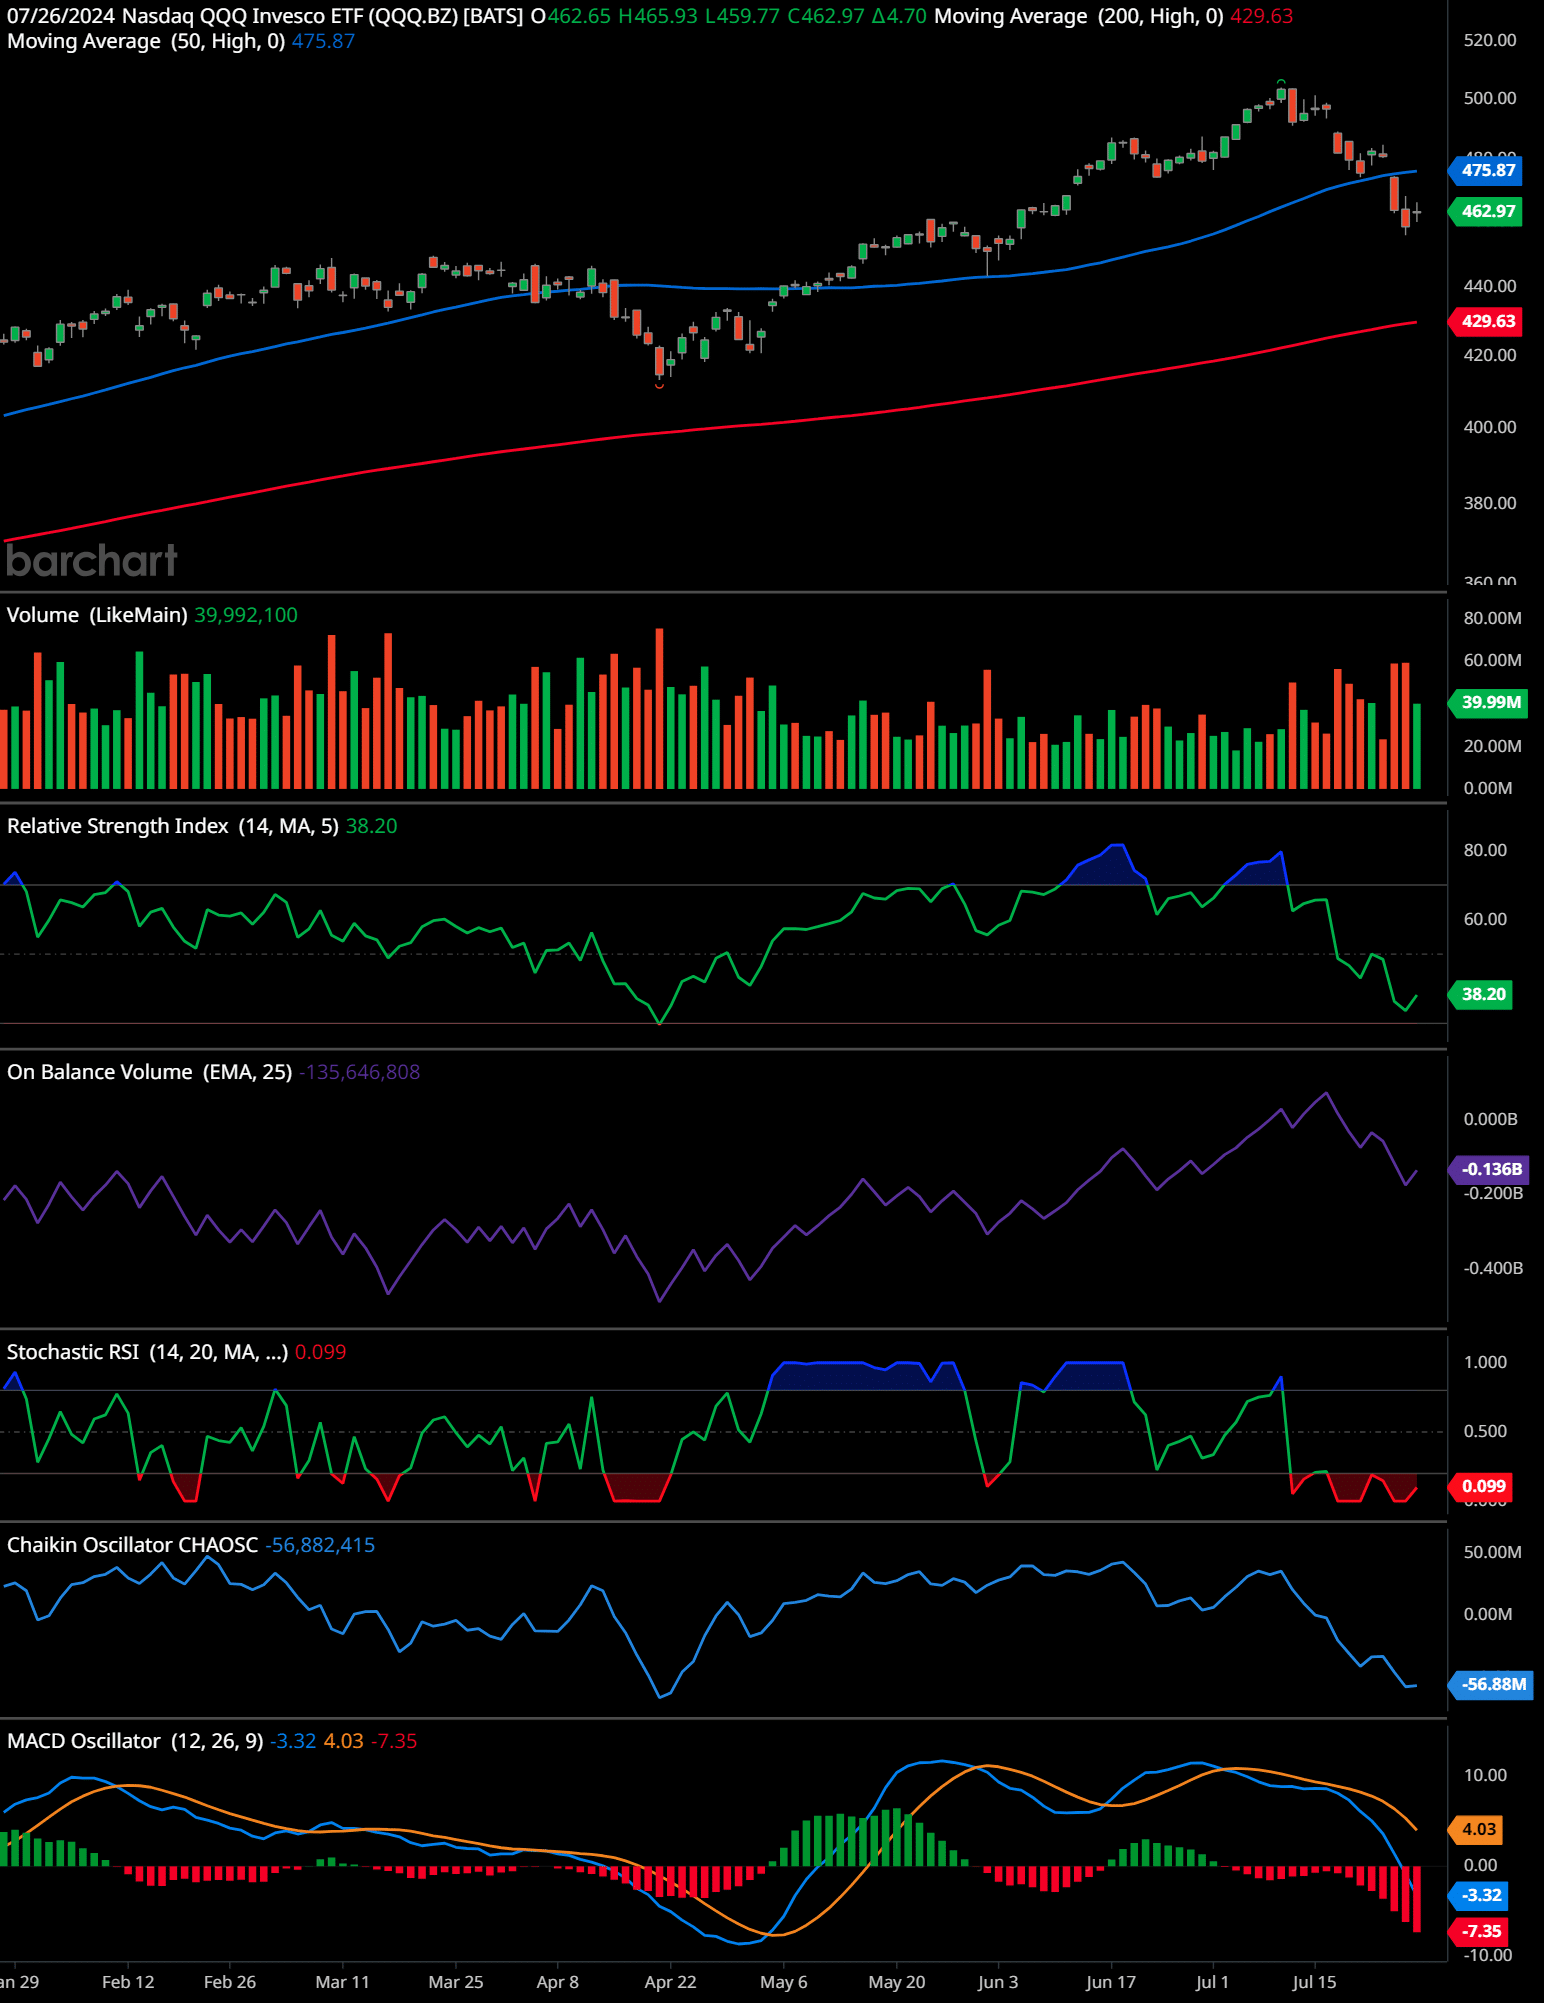The height and width of the screenshot is (2003, 1544).
Task: Click the 400.00 price axis label
Action: (x=1490, y=427)
